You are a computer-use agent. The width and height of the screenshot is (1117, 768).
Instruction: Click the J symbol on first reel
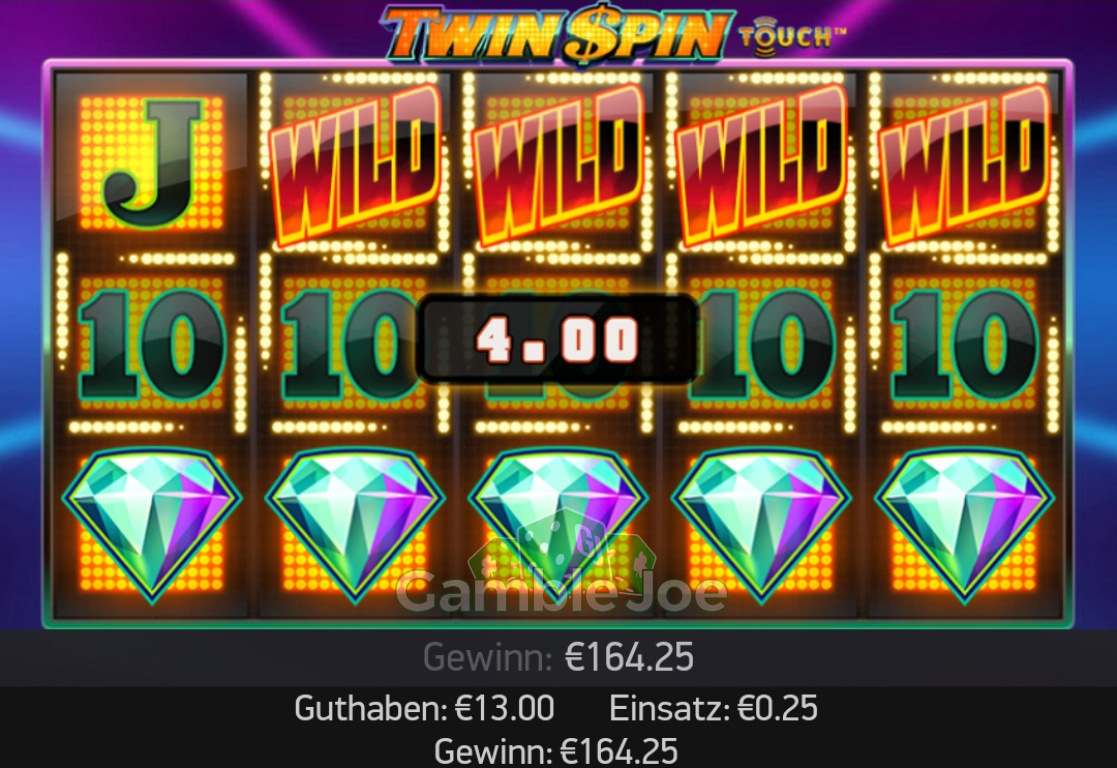click(152, 164)
